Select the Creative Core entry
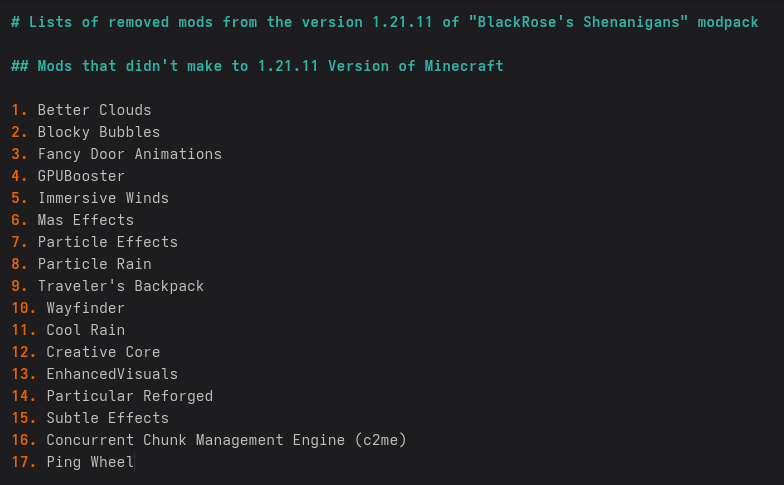Image resolution: width=784 pixels, height=485 pixels. [103, 352]
